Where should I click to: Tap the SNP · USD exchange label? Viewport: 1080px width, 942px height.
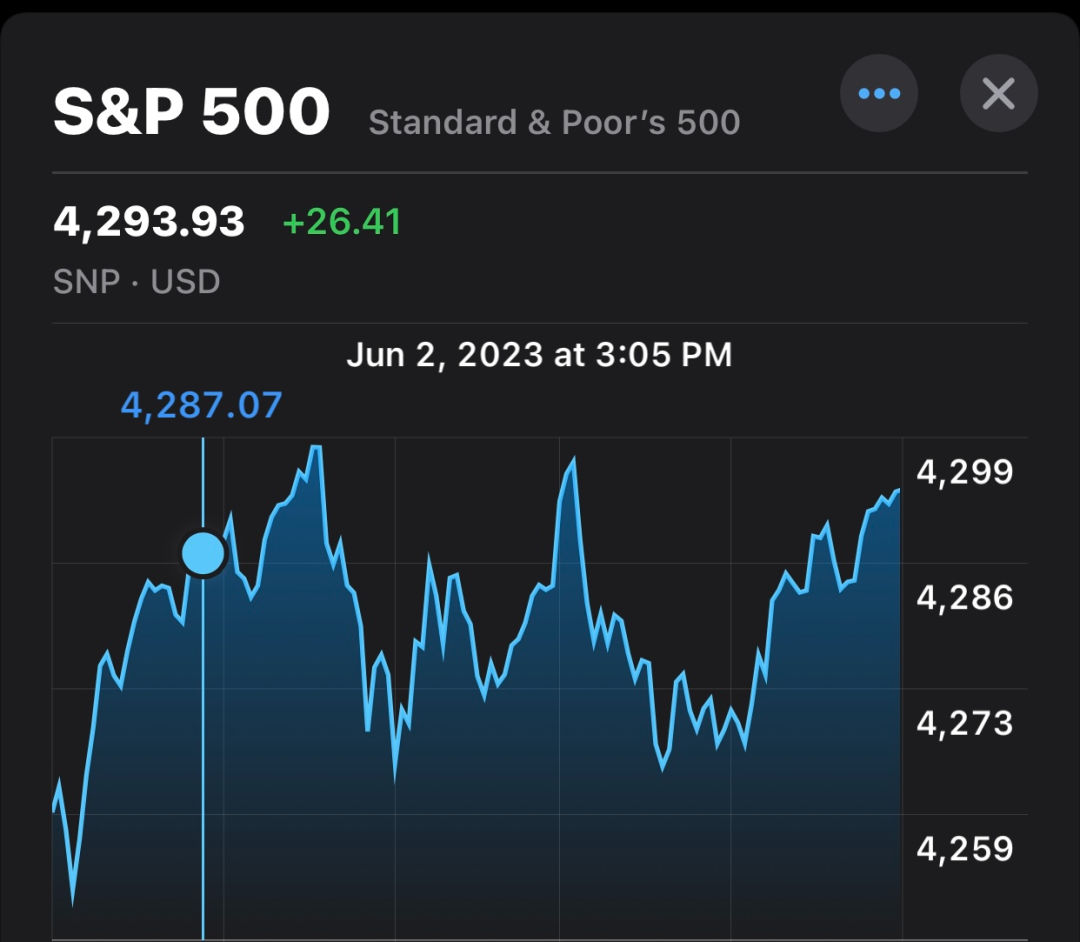point(136,281)
